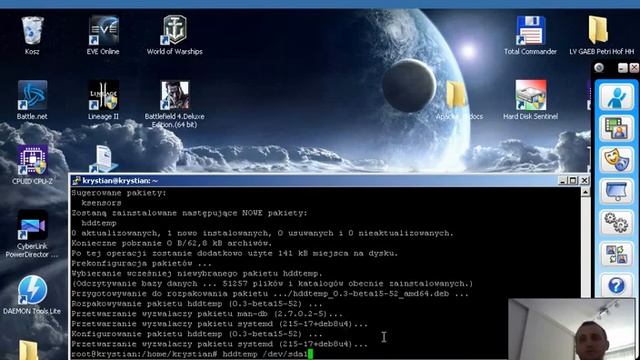Open the LY GAEB Petri Hof HH folder

pos(598,30)
